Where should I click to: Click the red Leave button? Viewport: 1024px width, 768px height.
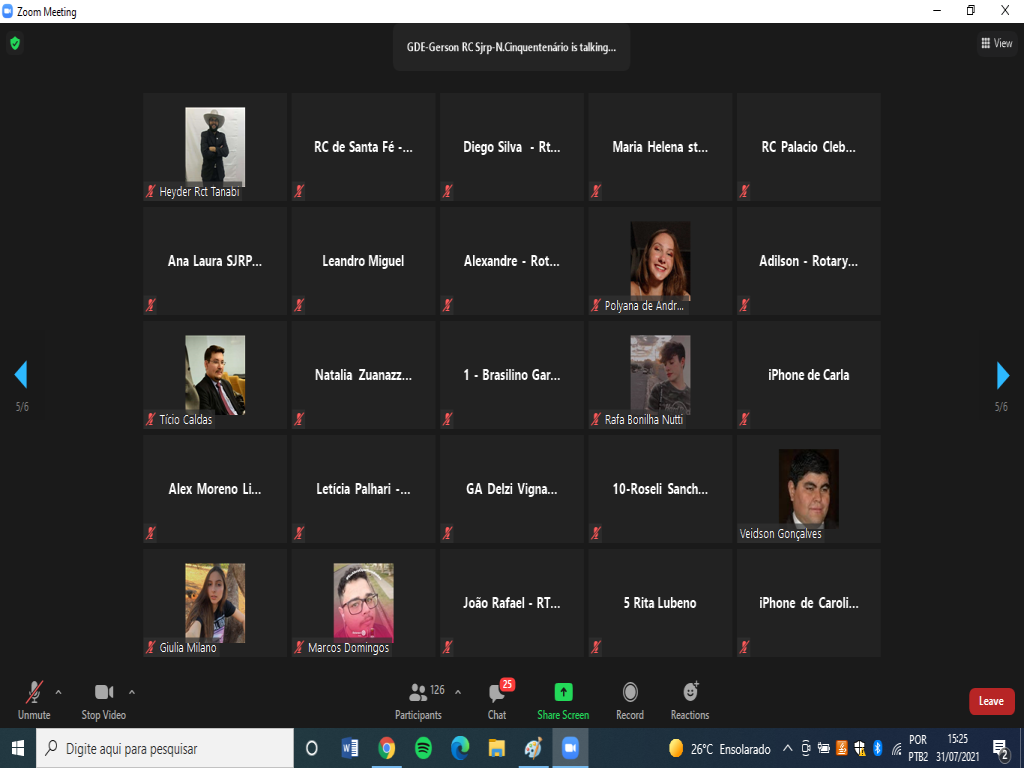991,701
